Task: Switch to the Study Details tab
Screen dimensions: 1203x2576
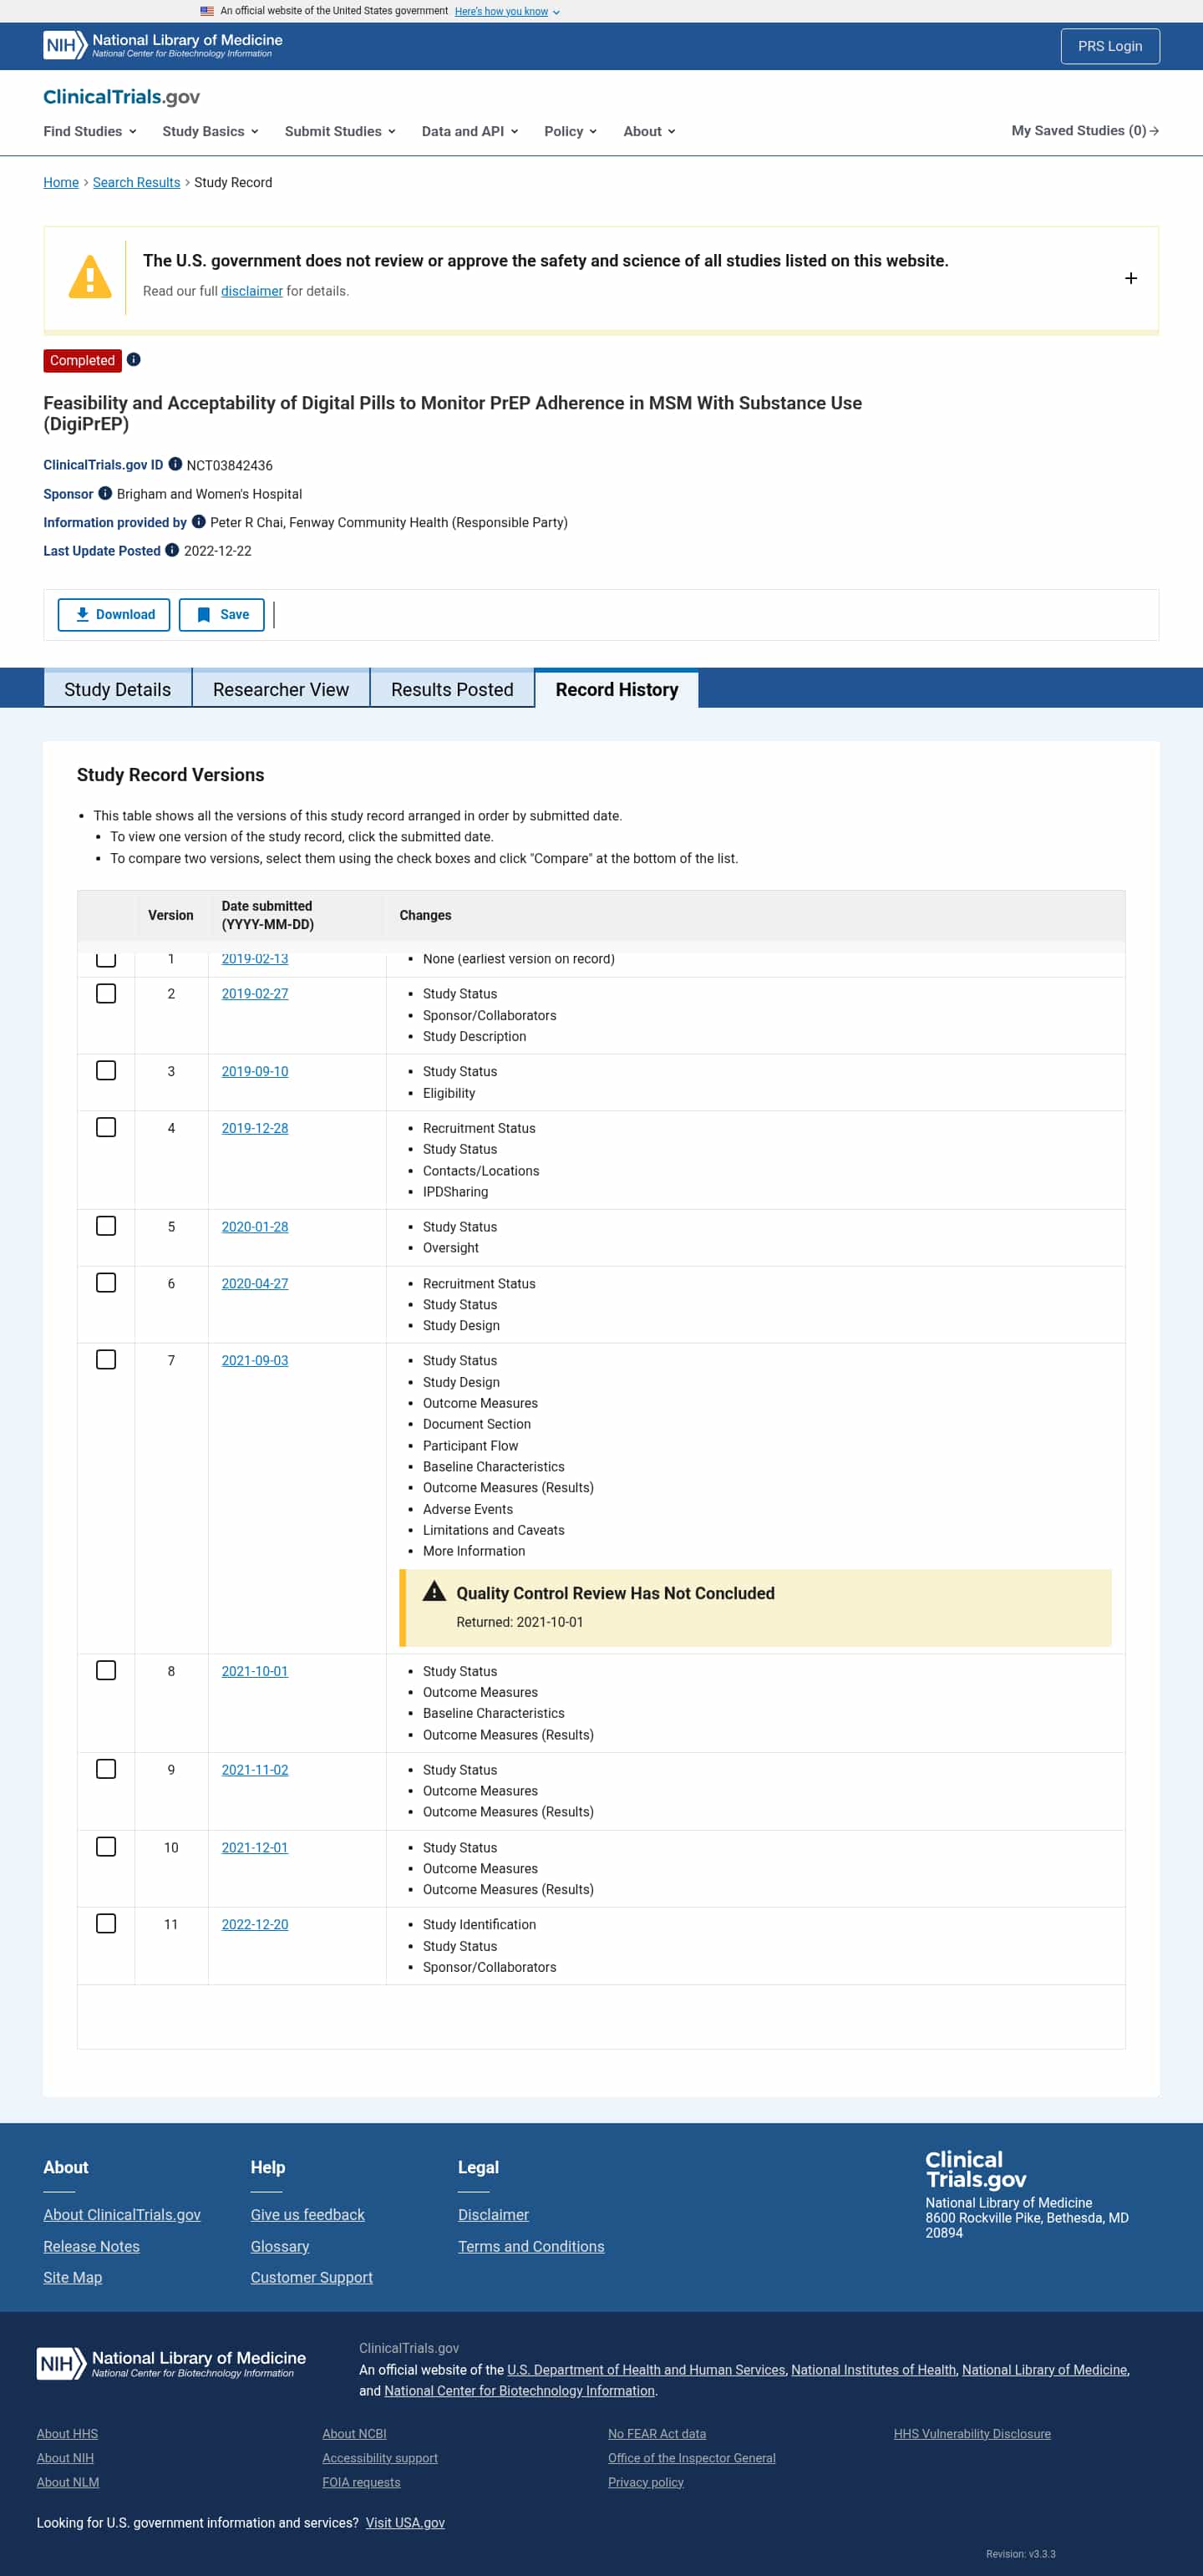Action: click(x=117, y=689)
